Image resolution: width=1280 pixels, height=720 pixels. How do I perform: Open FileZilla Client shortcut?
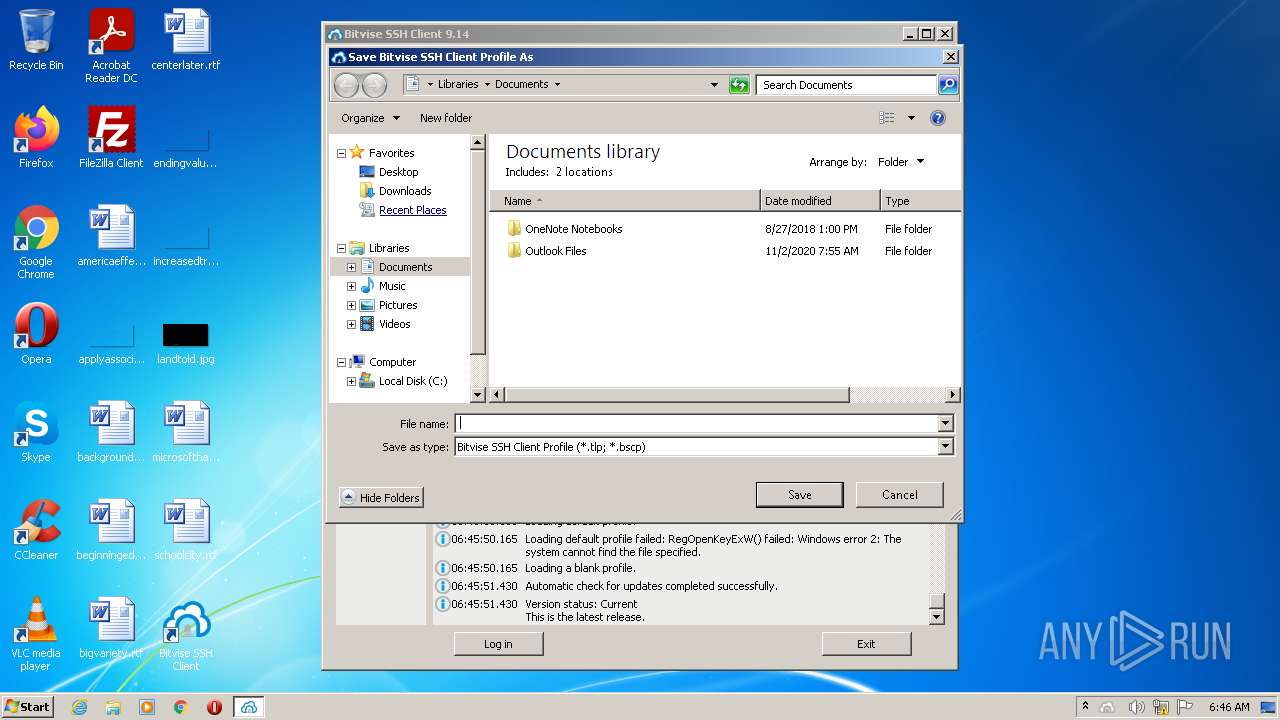coord(111,138)
